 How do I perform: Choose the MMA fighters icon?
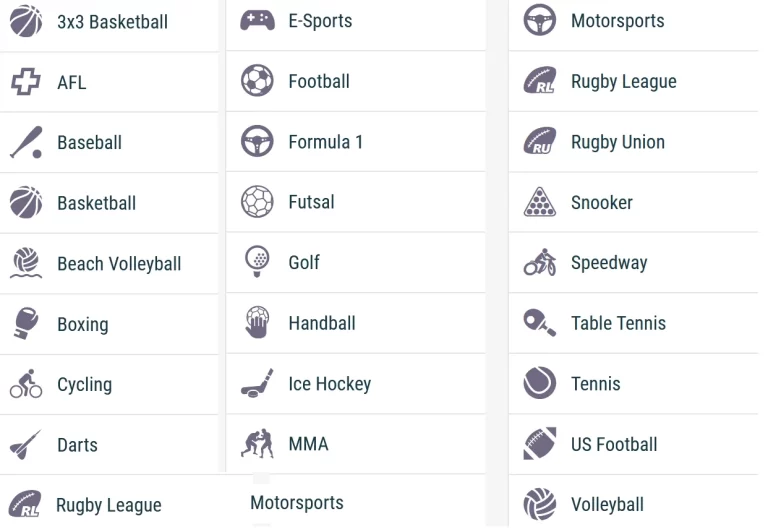point(257,444)
